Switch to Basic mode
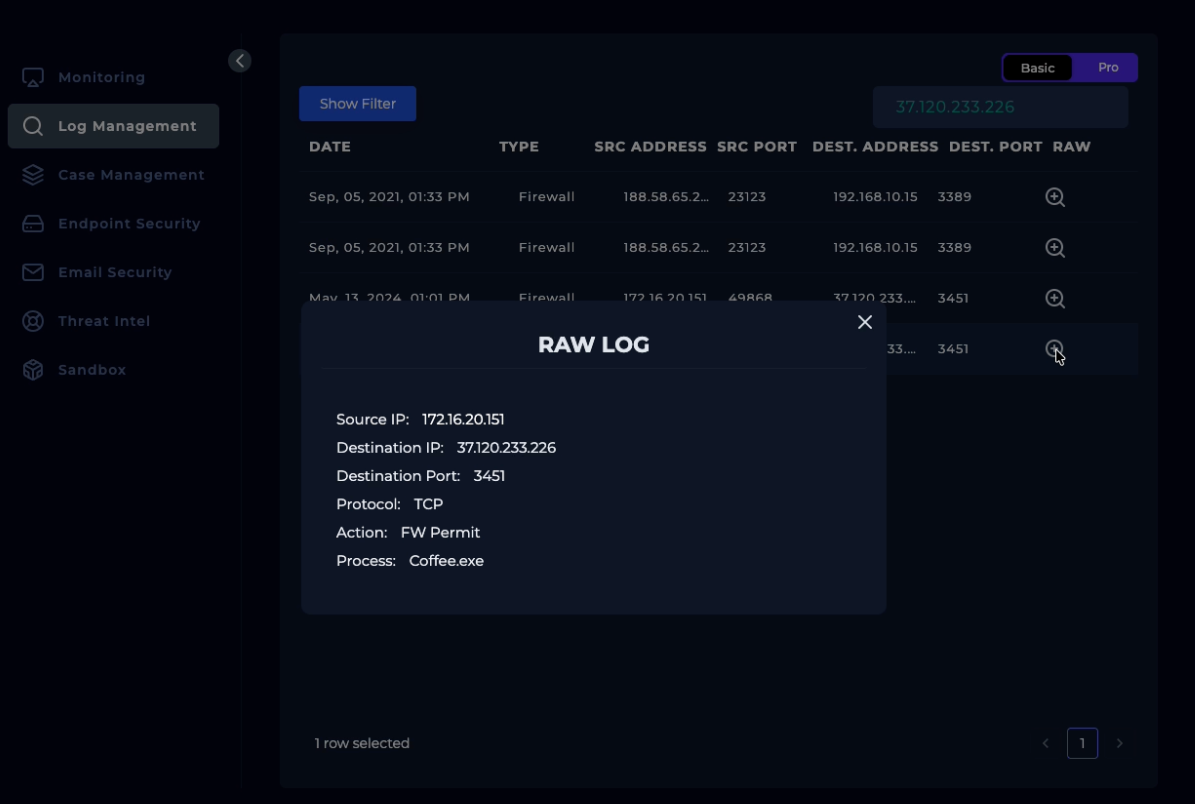The width and height of the screenshot is (1195, 804). [x=1037, y=68]
